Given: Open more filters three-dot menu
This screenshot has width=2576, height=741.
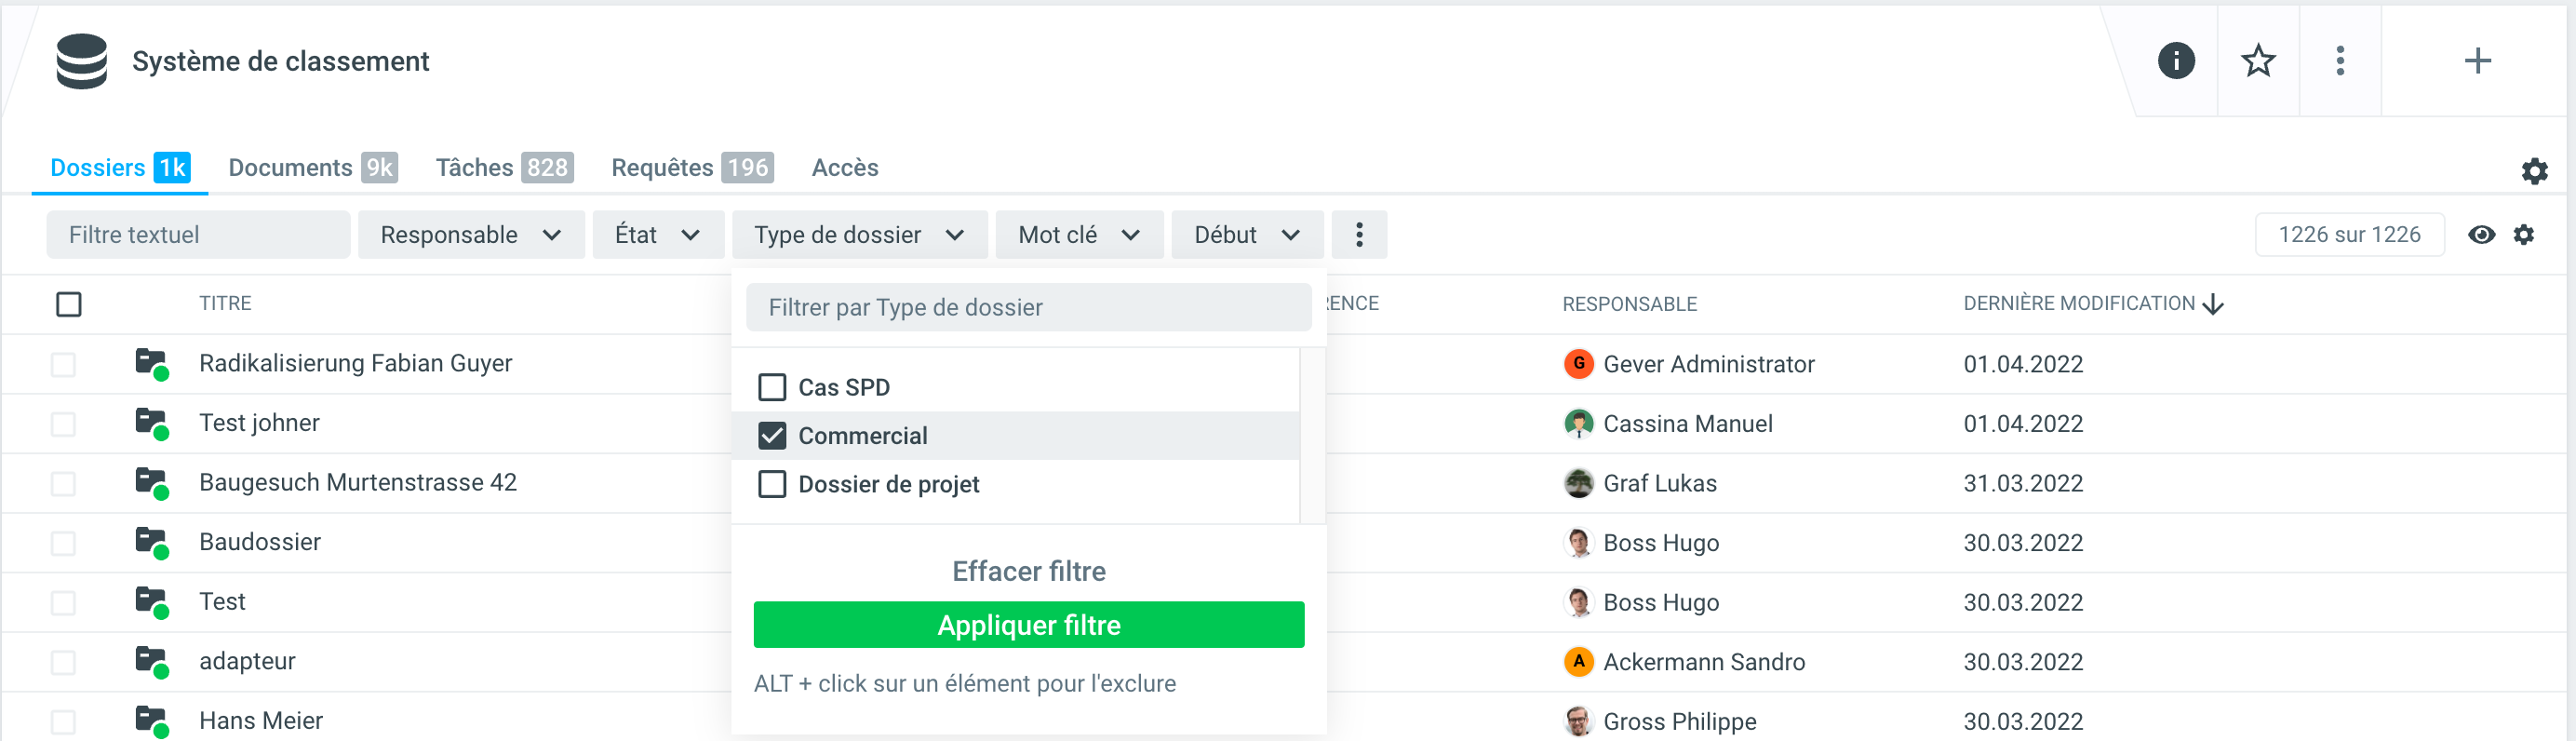Looking at the screenshot, I should (x=1358, y=235).
